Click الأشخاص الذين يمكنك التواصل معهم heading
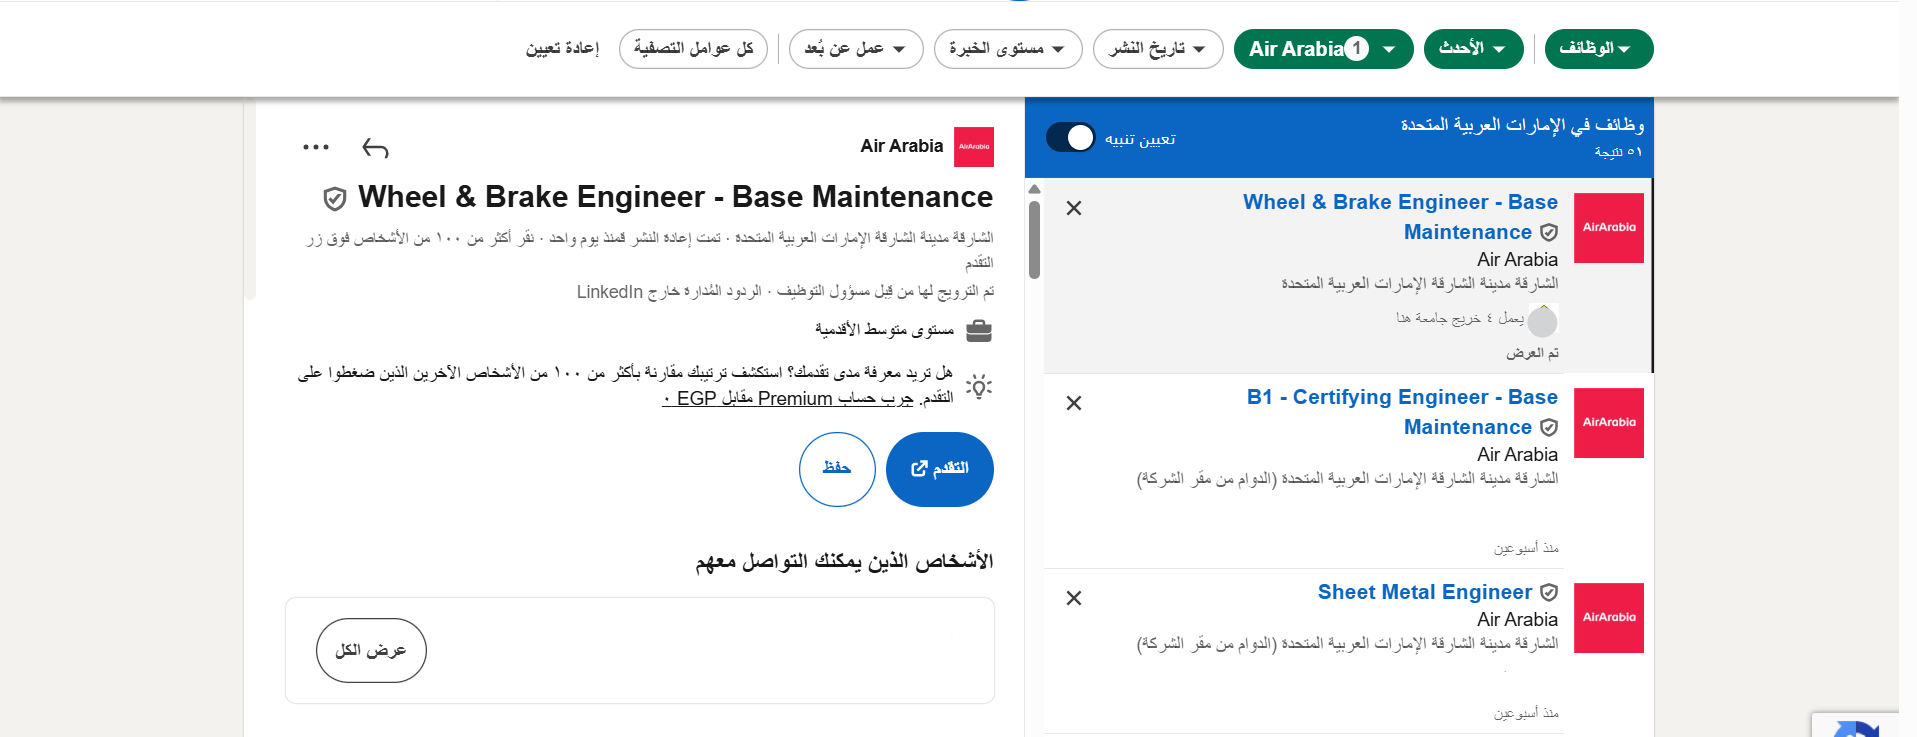Screen dimensions: 1917x737 pyautogui.click(x=844, y=561)
